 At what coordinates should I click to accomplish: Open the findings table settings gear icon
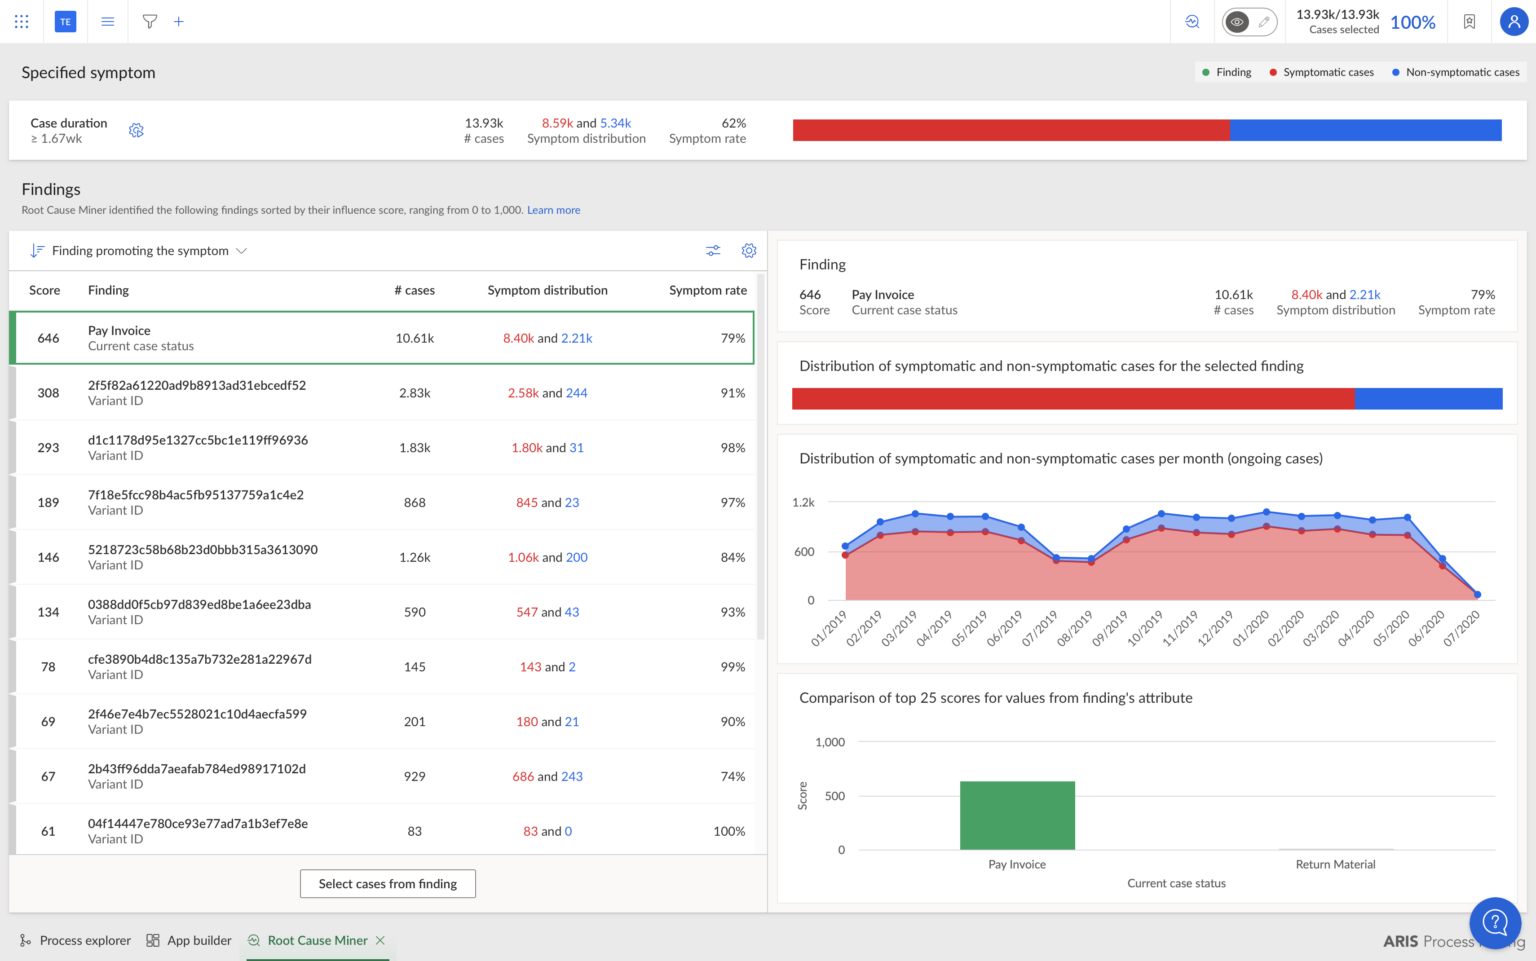(749, 250)
